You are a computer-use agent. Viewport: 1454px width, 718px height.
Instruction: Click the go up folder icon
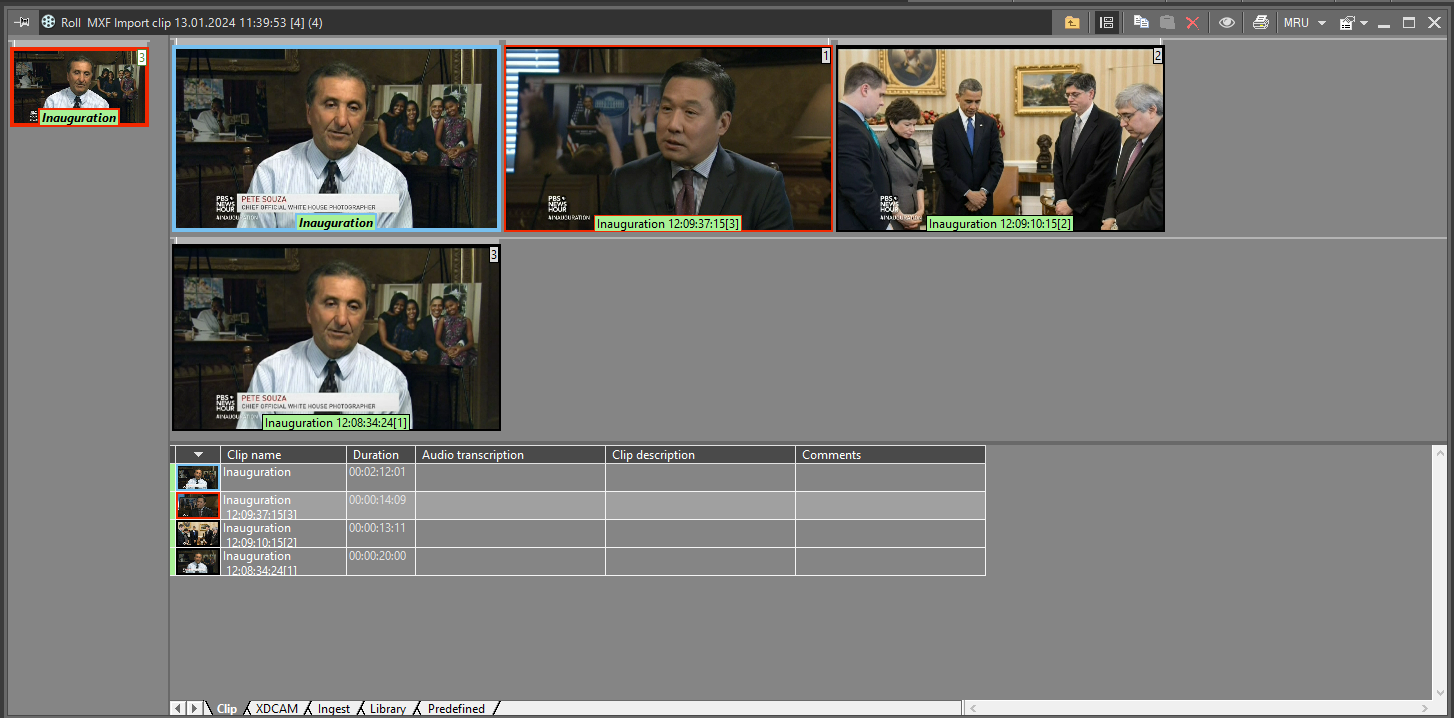(1072, 22)
